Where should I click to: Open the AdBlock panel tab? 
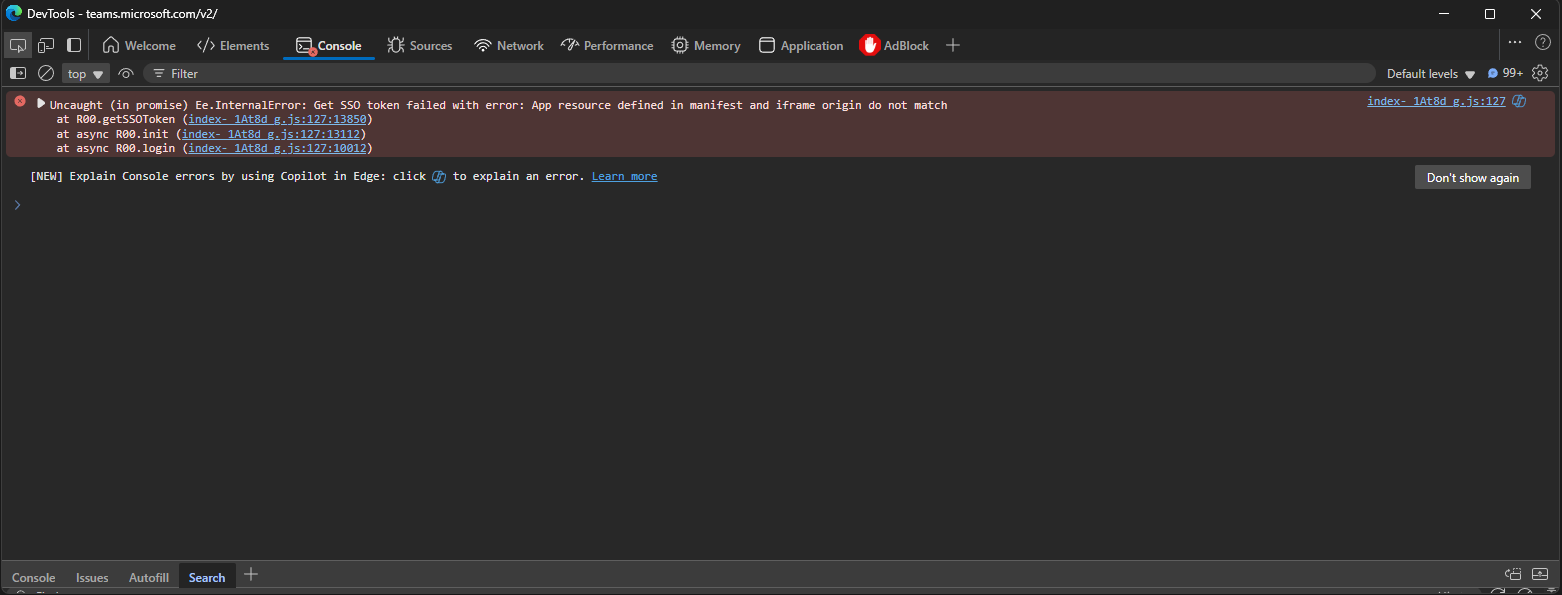tap(895, 45)
